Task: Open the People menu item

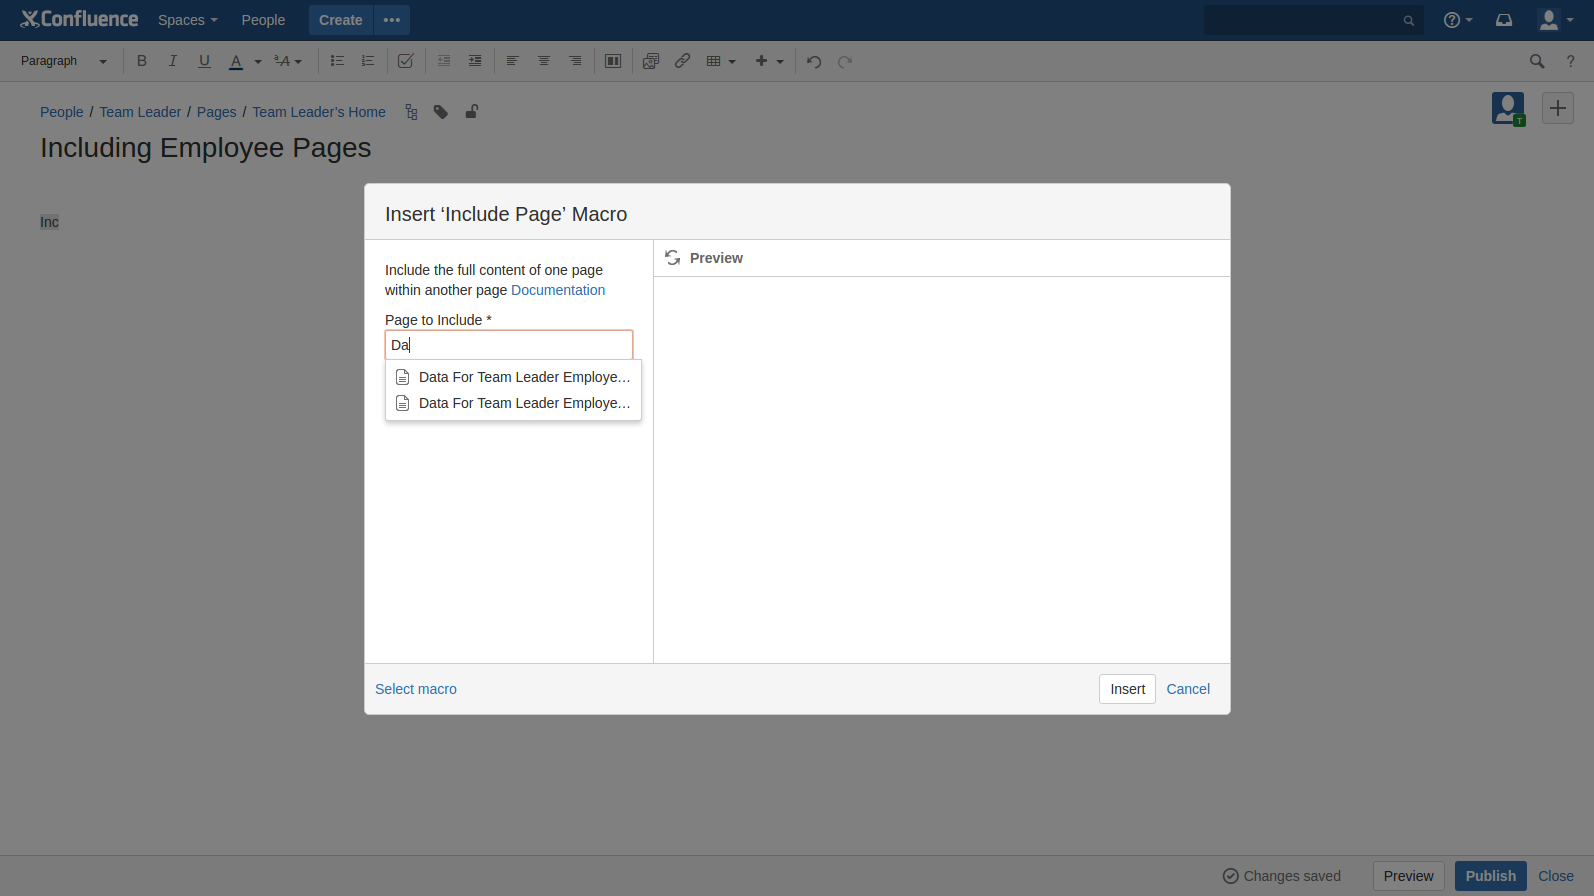Action: point(263,20)
